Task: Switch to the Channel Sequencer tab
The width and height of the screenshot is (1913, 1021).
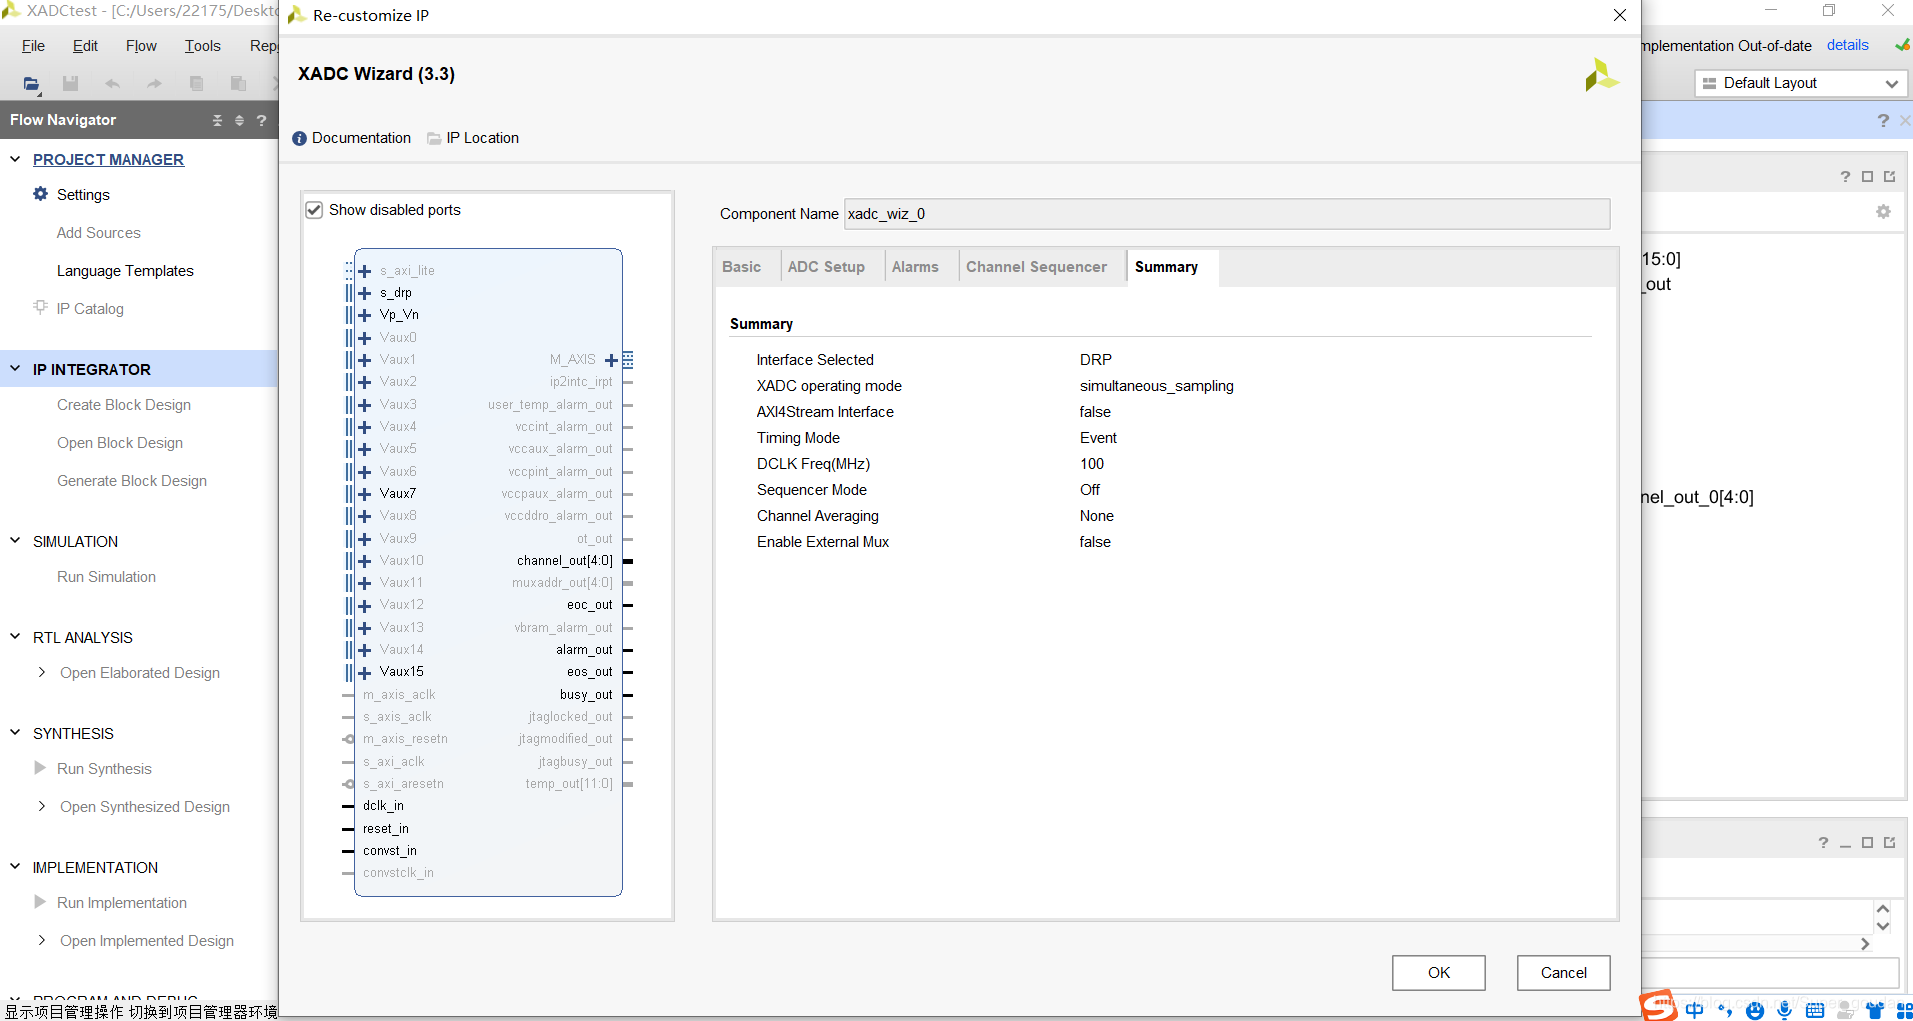Action: pos(1036,267)
